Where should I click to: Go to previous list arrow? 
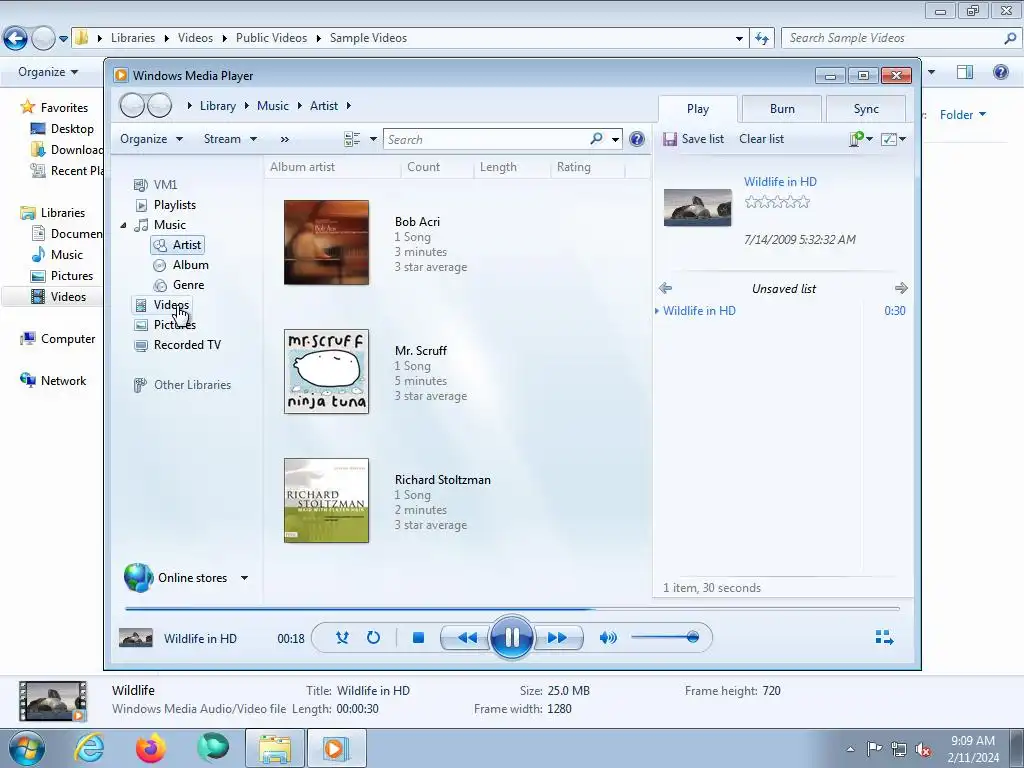665,288
